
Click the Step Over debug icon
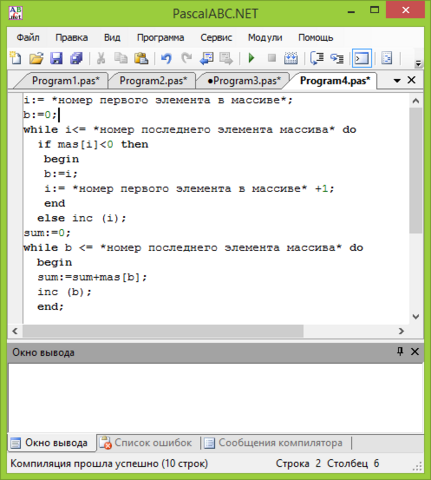[317, 58]
